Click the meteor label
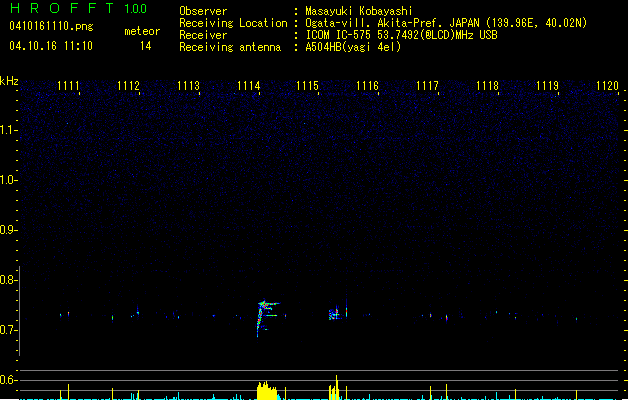The width and height of the screenshot is (629, 400). point(142,31)
